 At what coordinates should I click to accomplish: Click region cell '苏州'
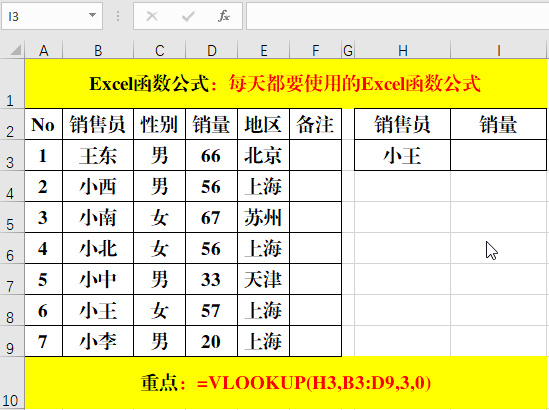[264, 217]
